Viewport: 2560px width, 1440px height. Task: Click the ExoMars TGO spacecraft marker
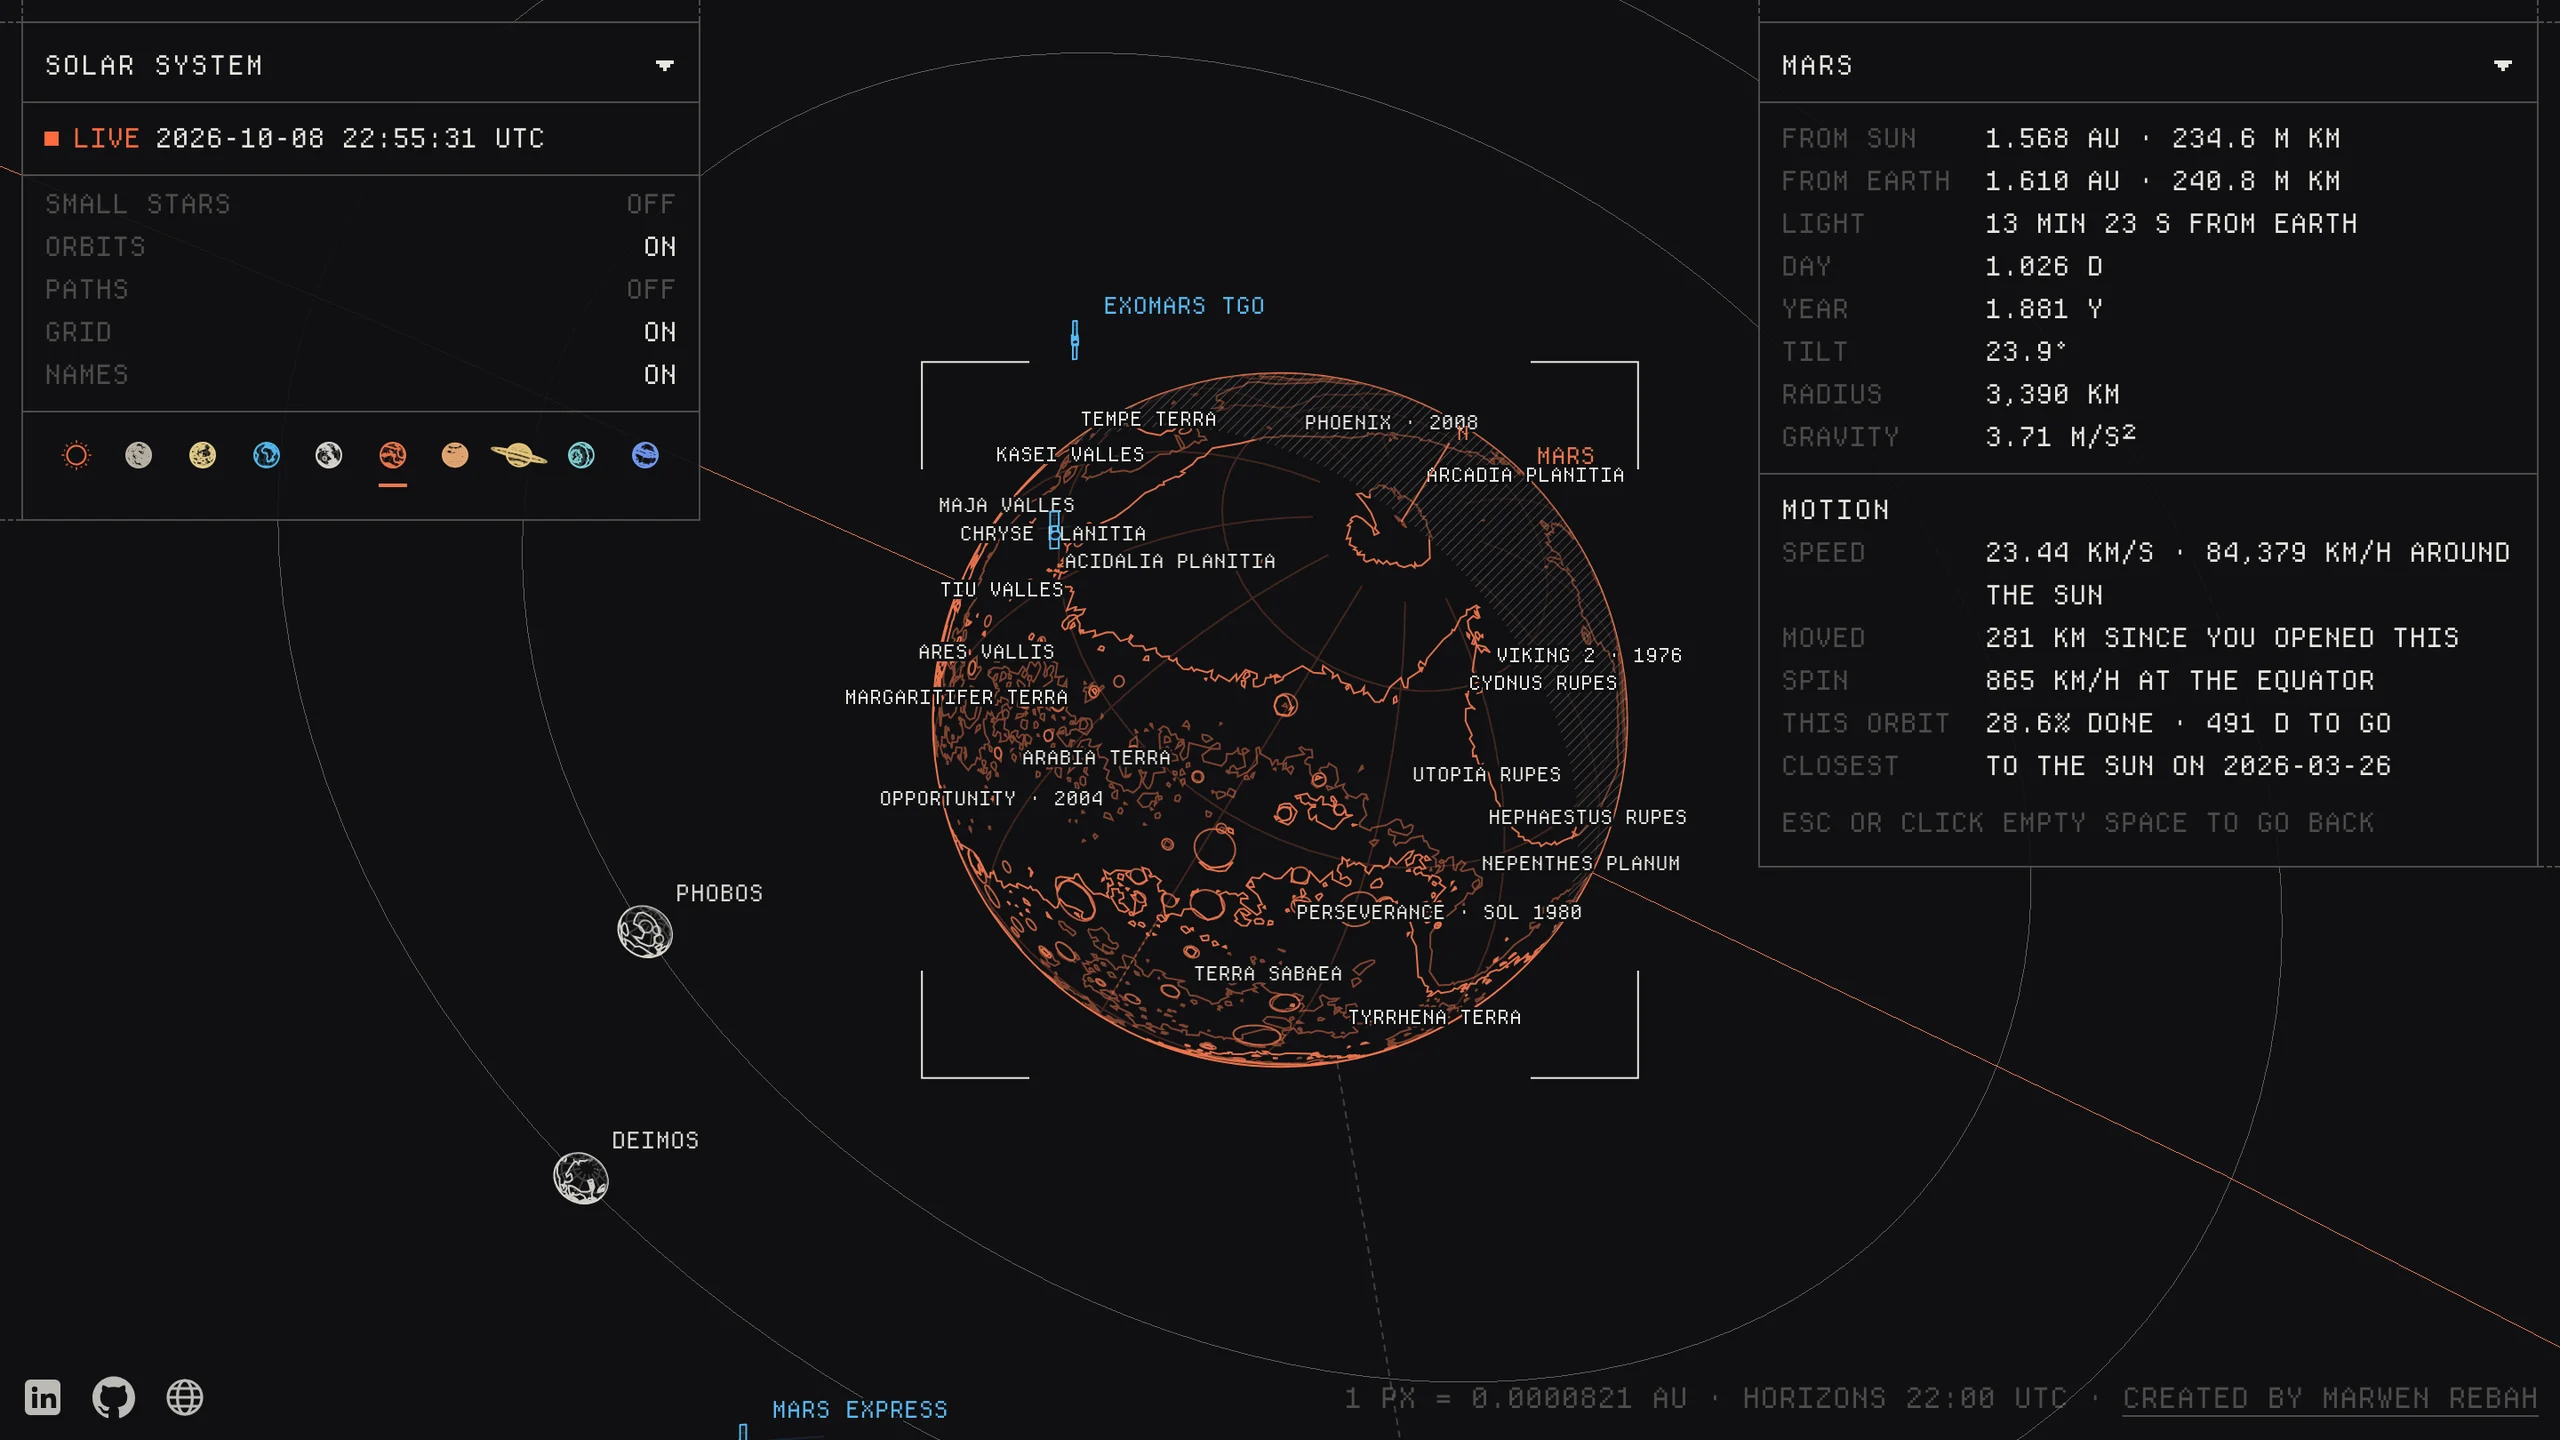pyautogui.click(x=1075, y=340)
